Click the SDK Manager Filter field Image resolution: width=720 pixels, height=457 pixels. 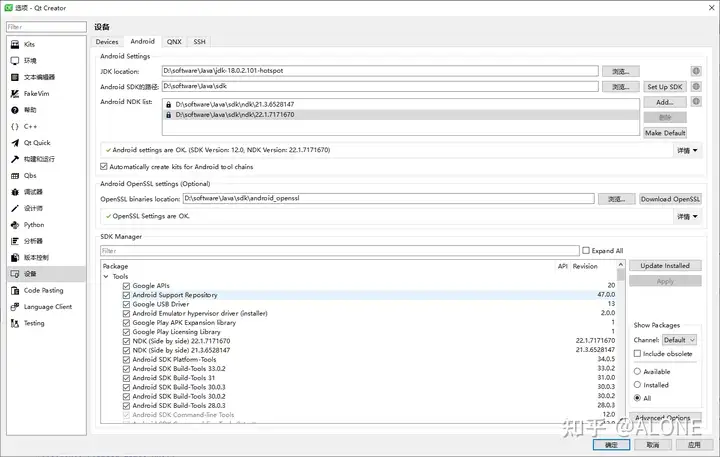tap(340, 251)
